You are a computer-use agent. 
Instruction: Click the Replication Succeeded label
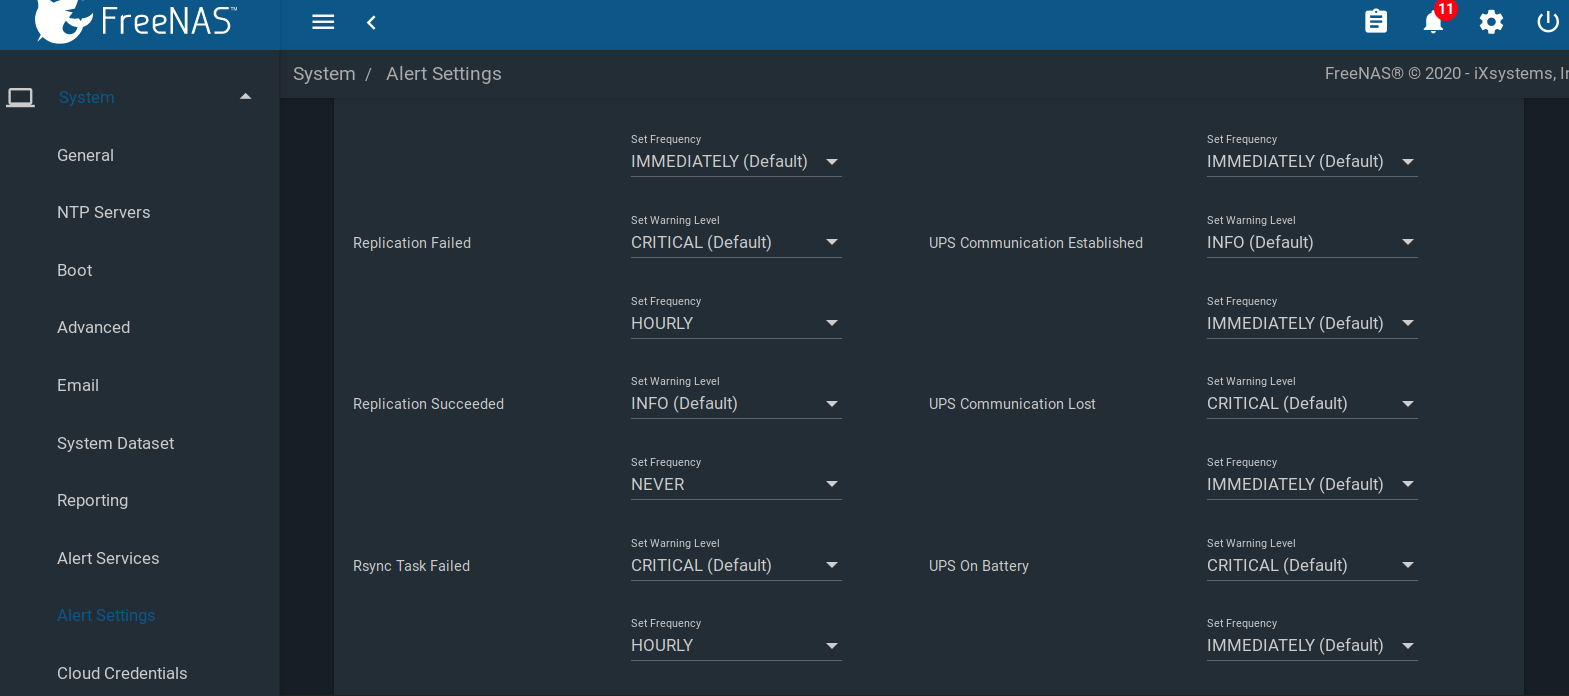[428, 404]
